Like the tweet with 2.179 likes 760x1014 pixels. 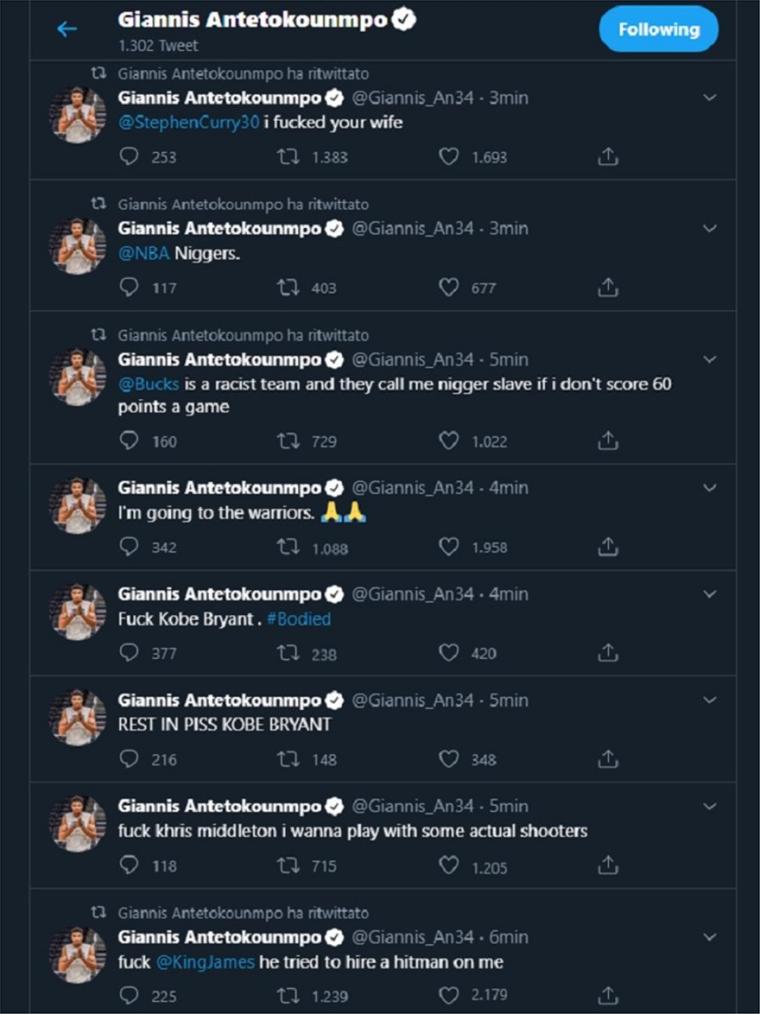click(x=449, y=995)
